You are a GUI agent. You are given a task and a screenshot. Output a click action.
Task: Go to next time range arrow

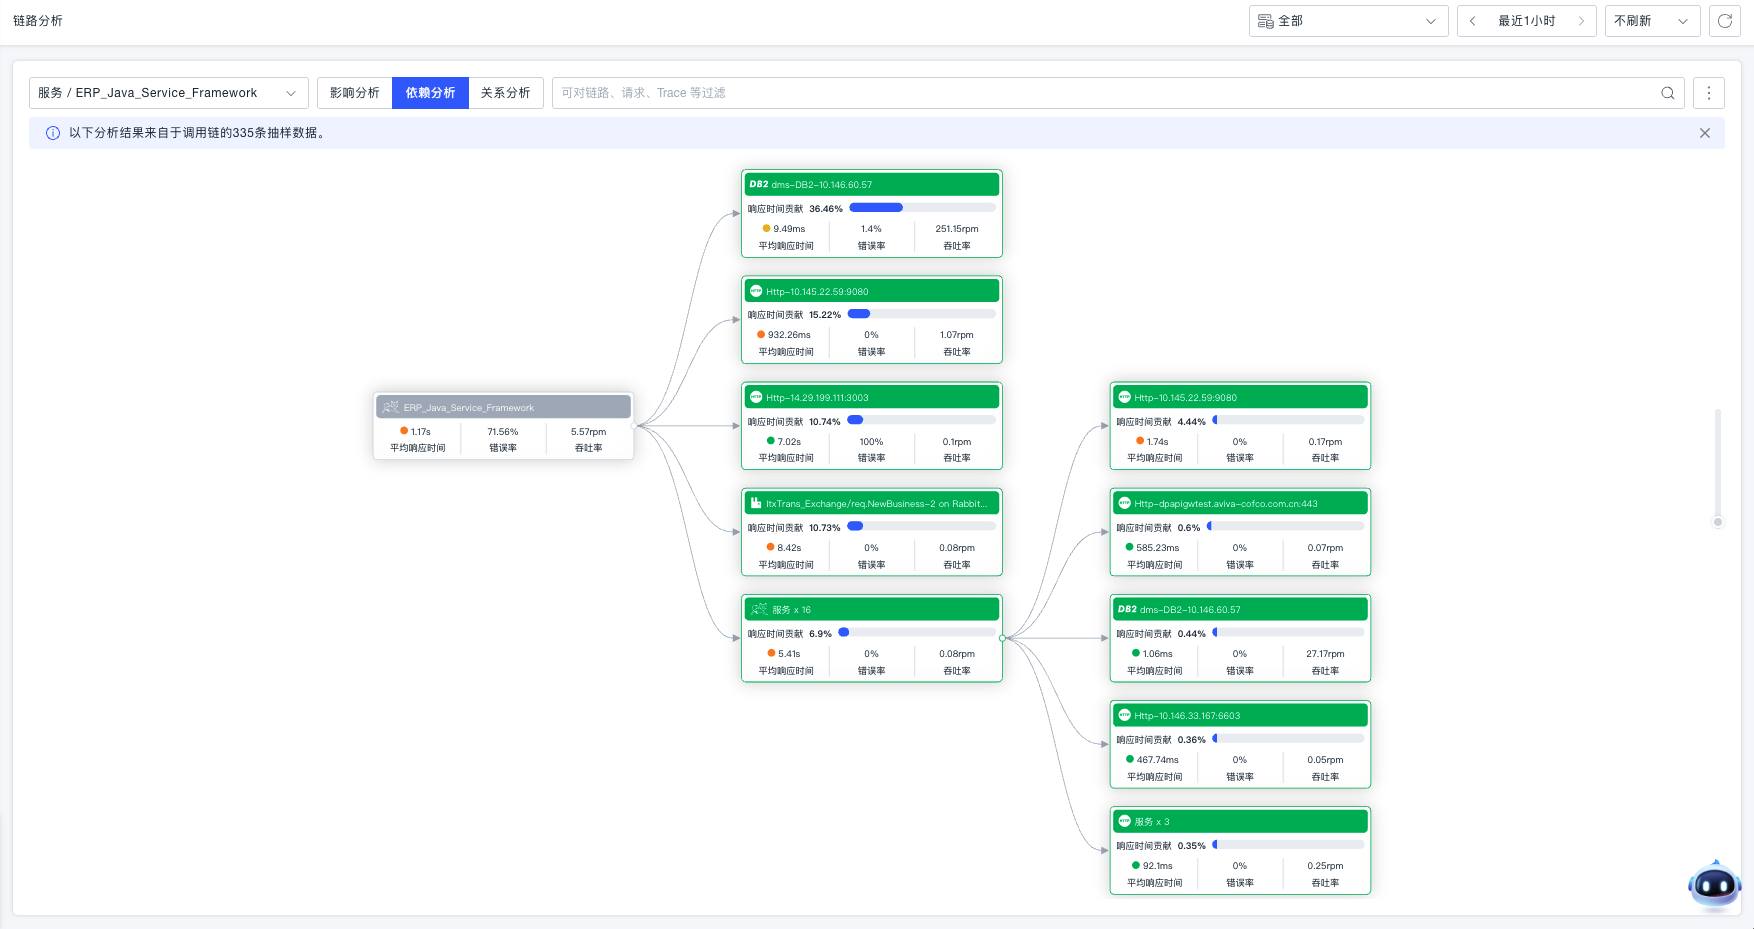[1581, 21]
